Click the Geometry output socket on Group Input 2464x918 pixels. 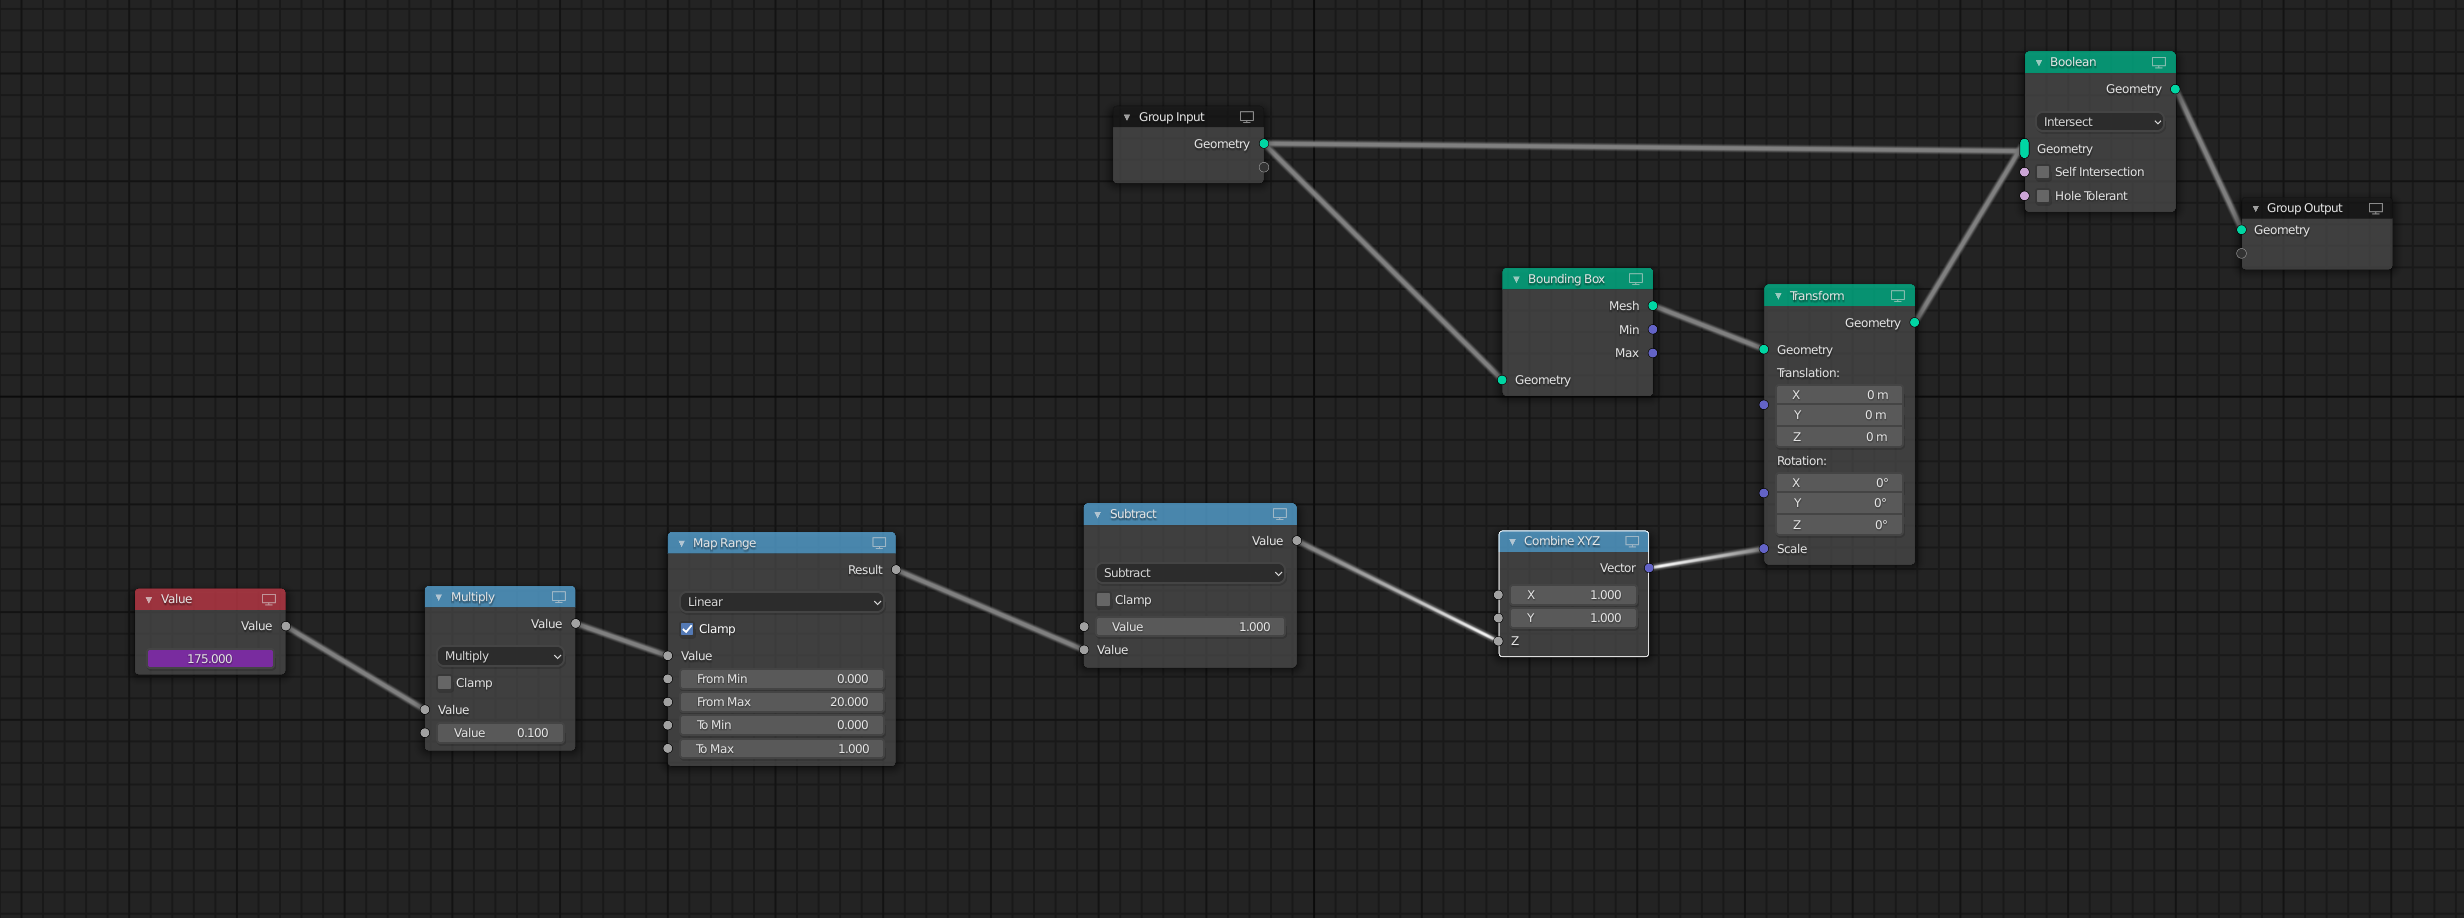point(1264,143)
